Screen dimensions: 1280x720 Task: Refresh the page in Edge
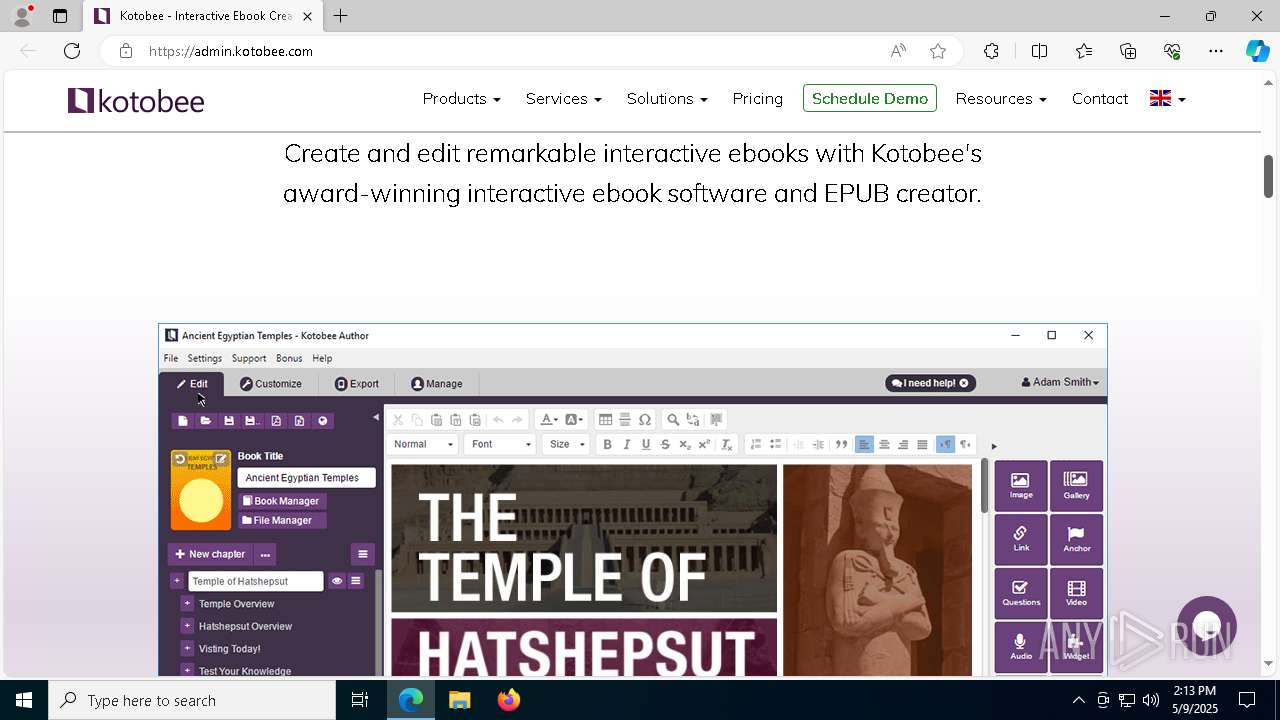[x=72, y=51]
